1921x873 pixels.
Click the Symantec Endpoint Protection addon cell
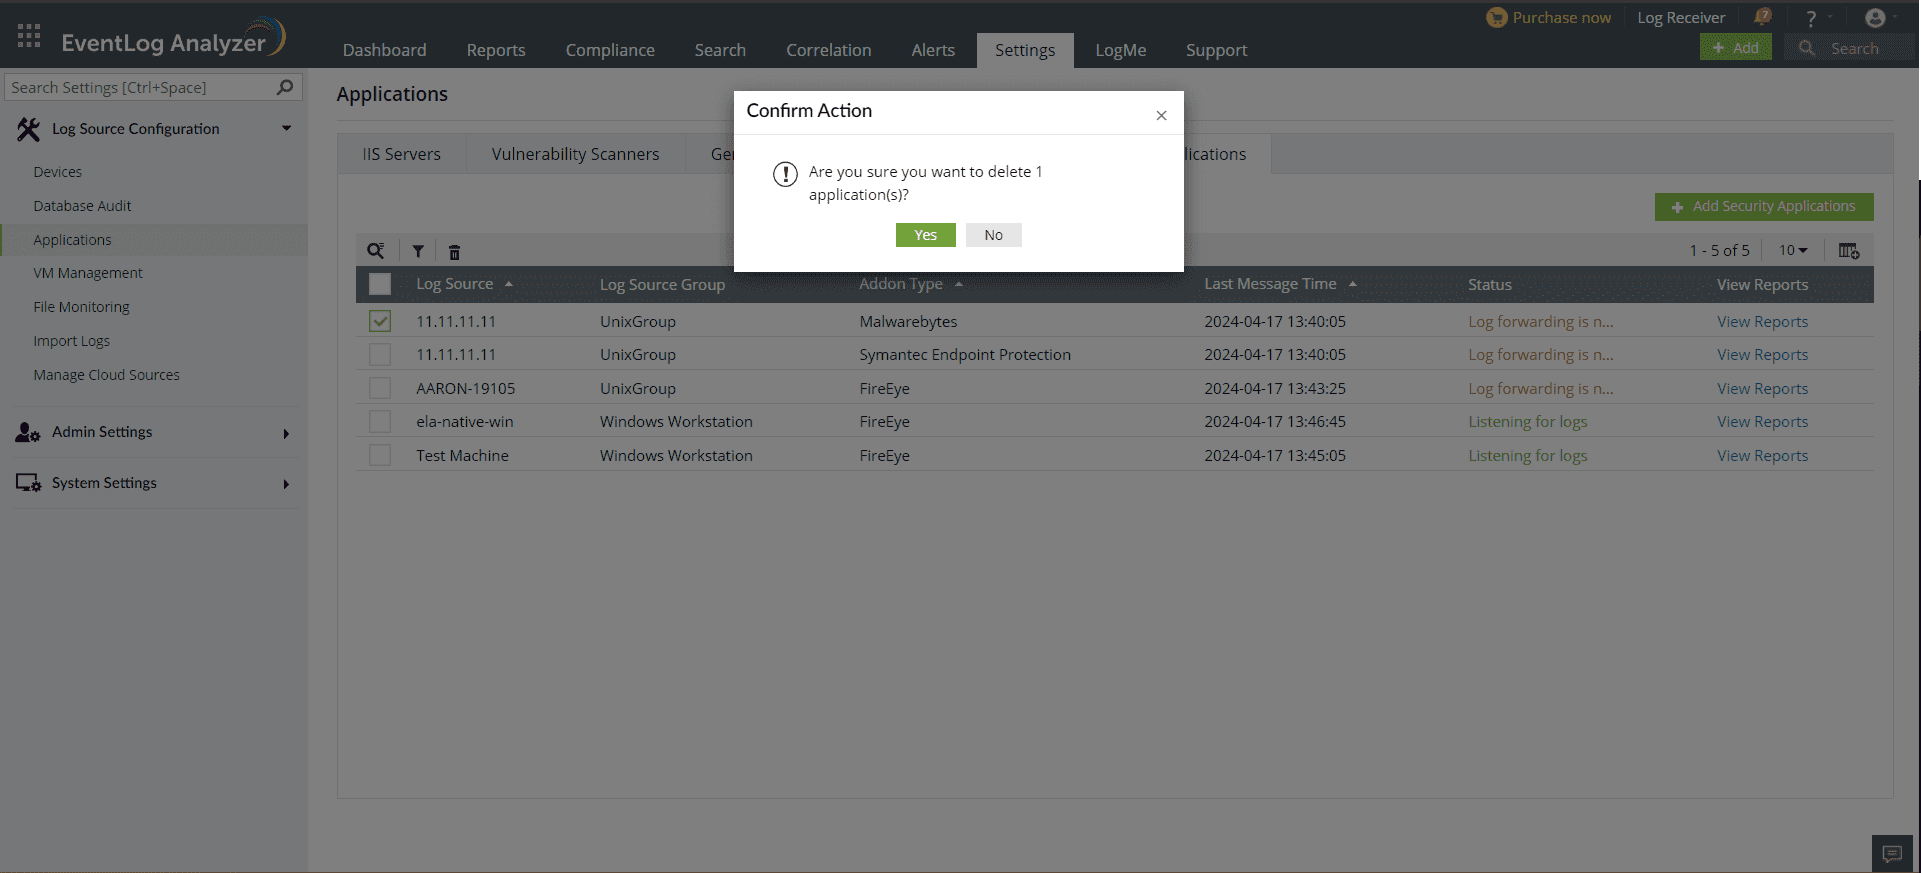click(965, 354)
